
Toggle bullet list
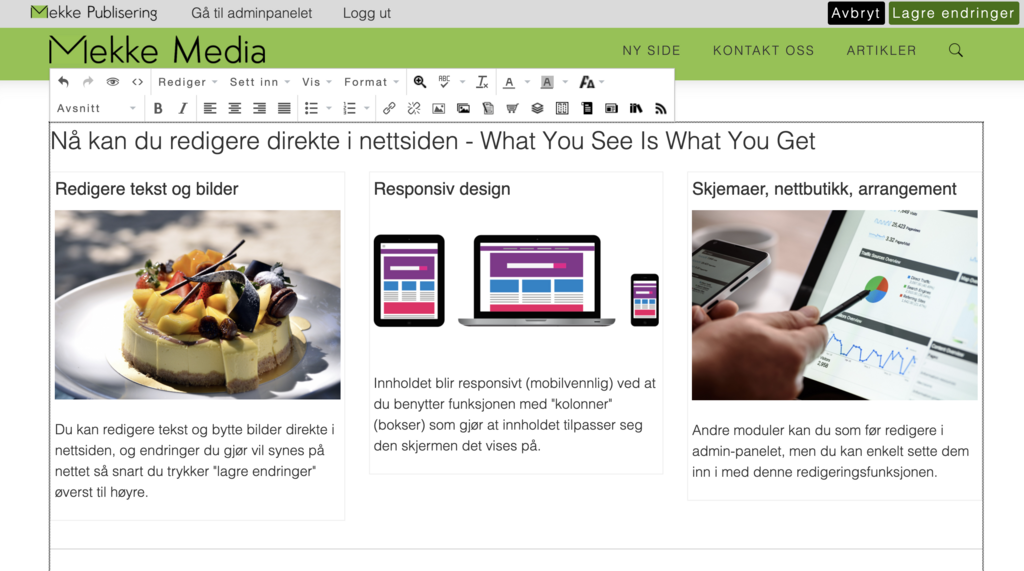pos(312,108)
